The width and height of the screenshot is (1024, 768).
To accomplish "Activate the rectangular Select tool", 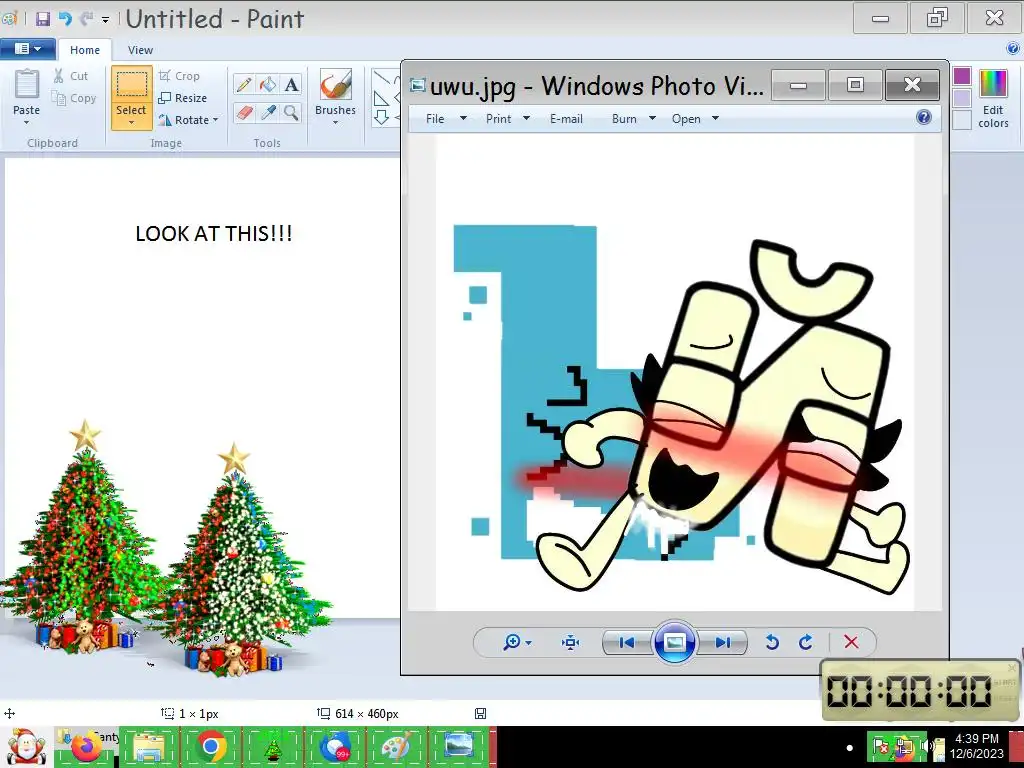I will (x=131, y=84).
